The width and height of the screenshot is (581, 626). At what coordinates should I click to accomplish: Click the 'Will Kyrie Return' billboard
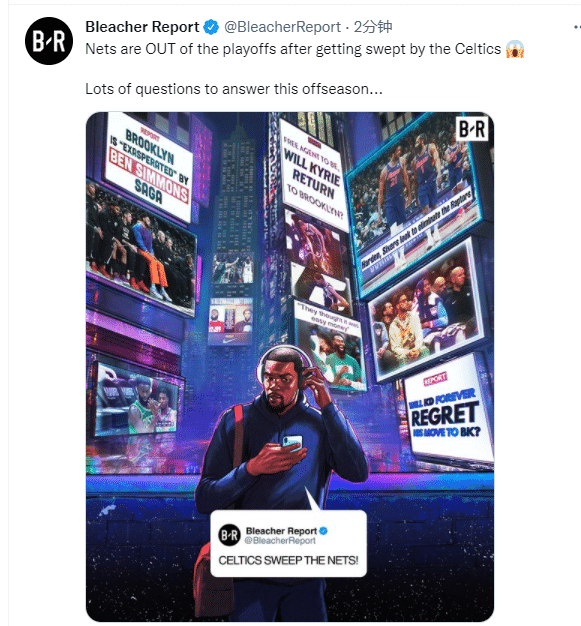313,175
